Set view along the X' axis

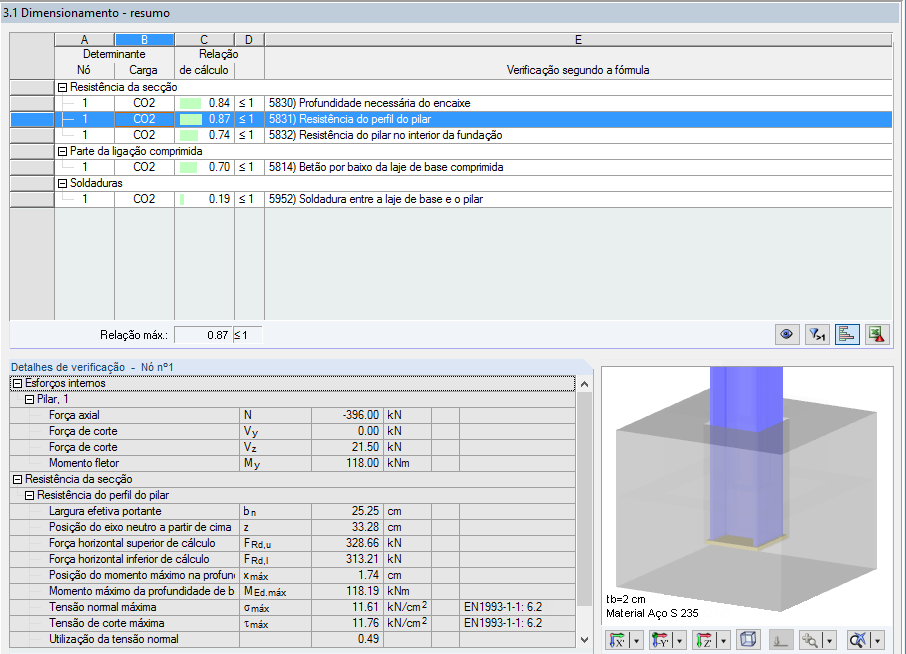[x=618, y=640]
